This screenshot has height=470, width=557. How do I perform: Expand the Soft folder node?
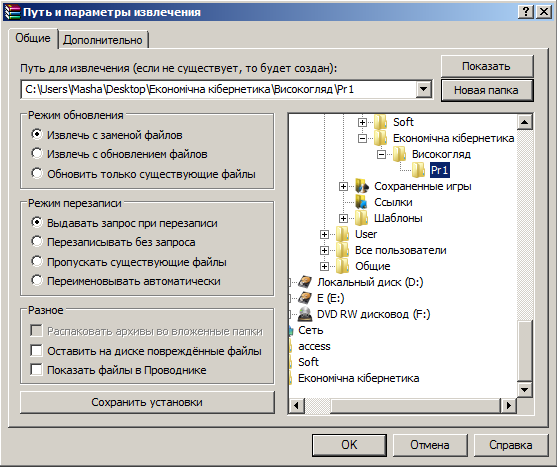point(362,122)
